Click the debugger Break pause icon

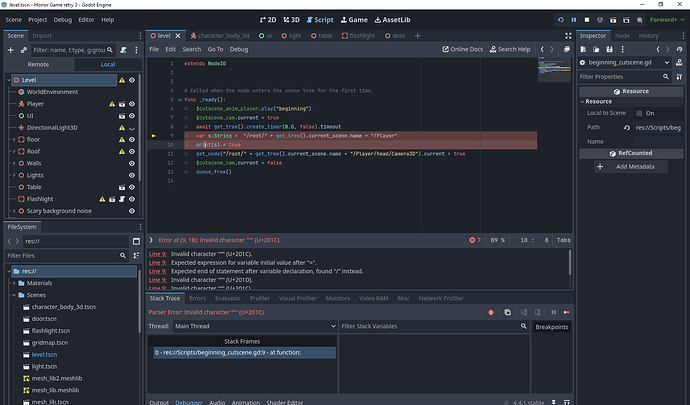(554, 312)
